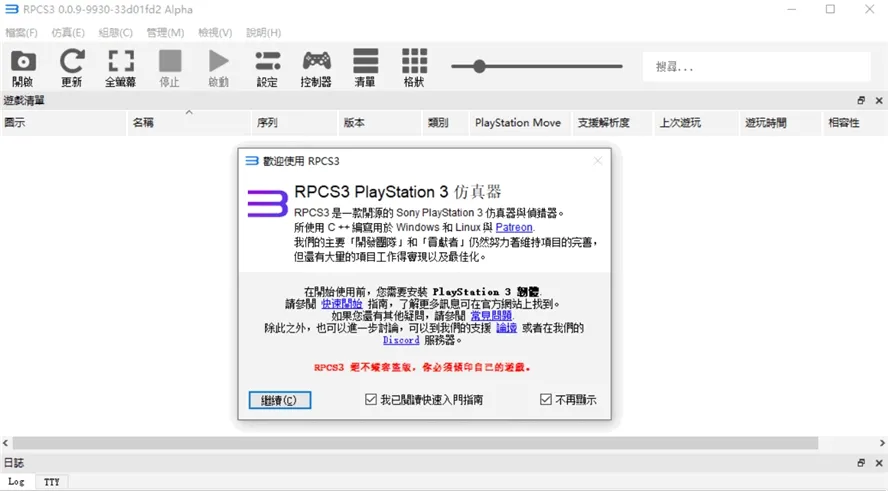Float the 日誌 log panel with undock icon

(x=861, y=463)
